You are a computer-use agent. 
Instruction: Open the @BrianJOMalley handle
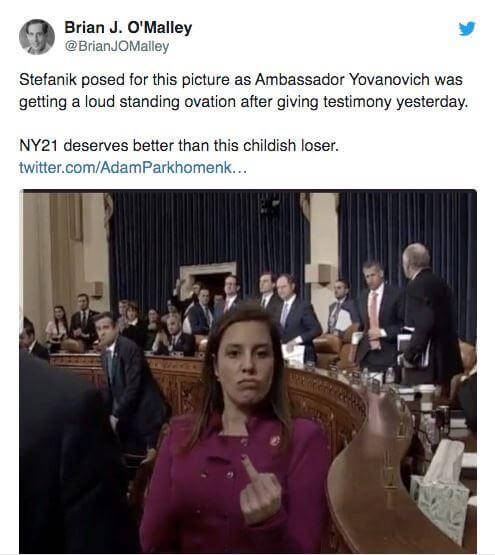(x=117, y=46)
